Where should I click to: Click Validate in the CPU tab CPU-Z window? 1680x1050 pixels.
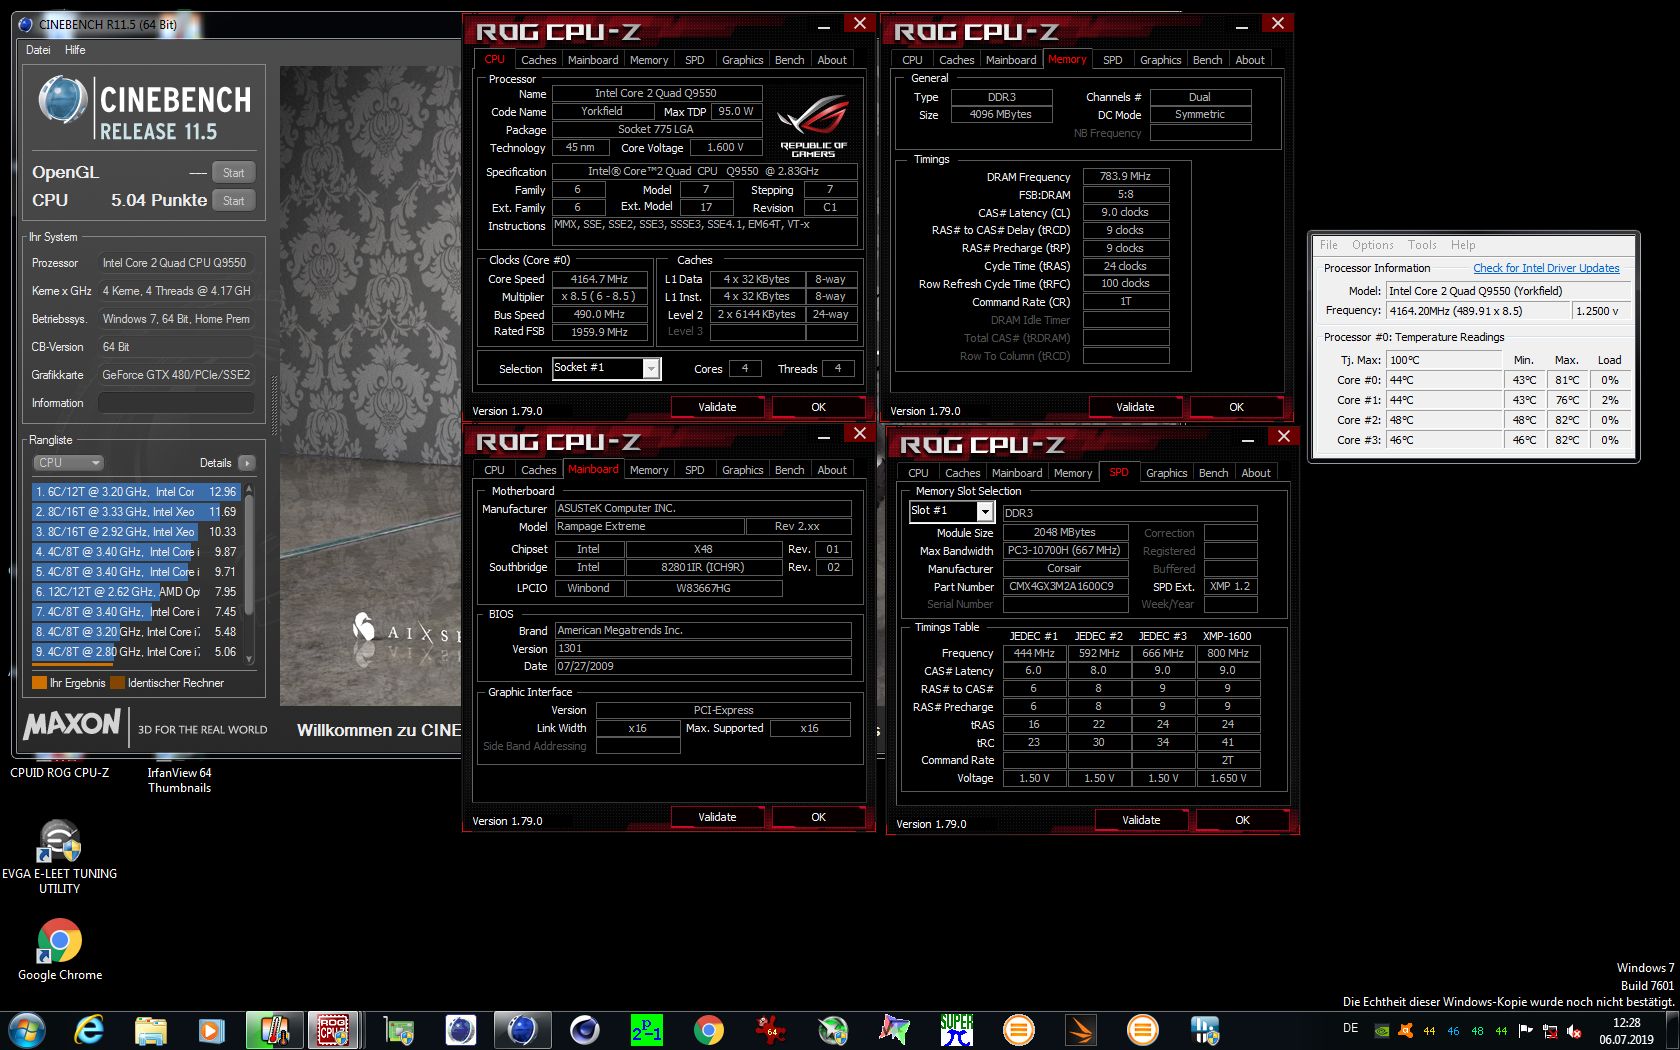(x=717, y=407)
